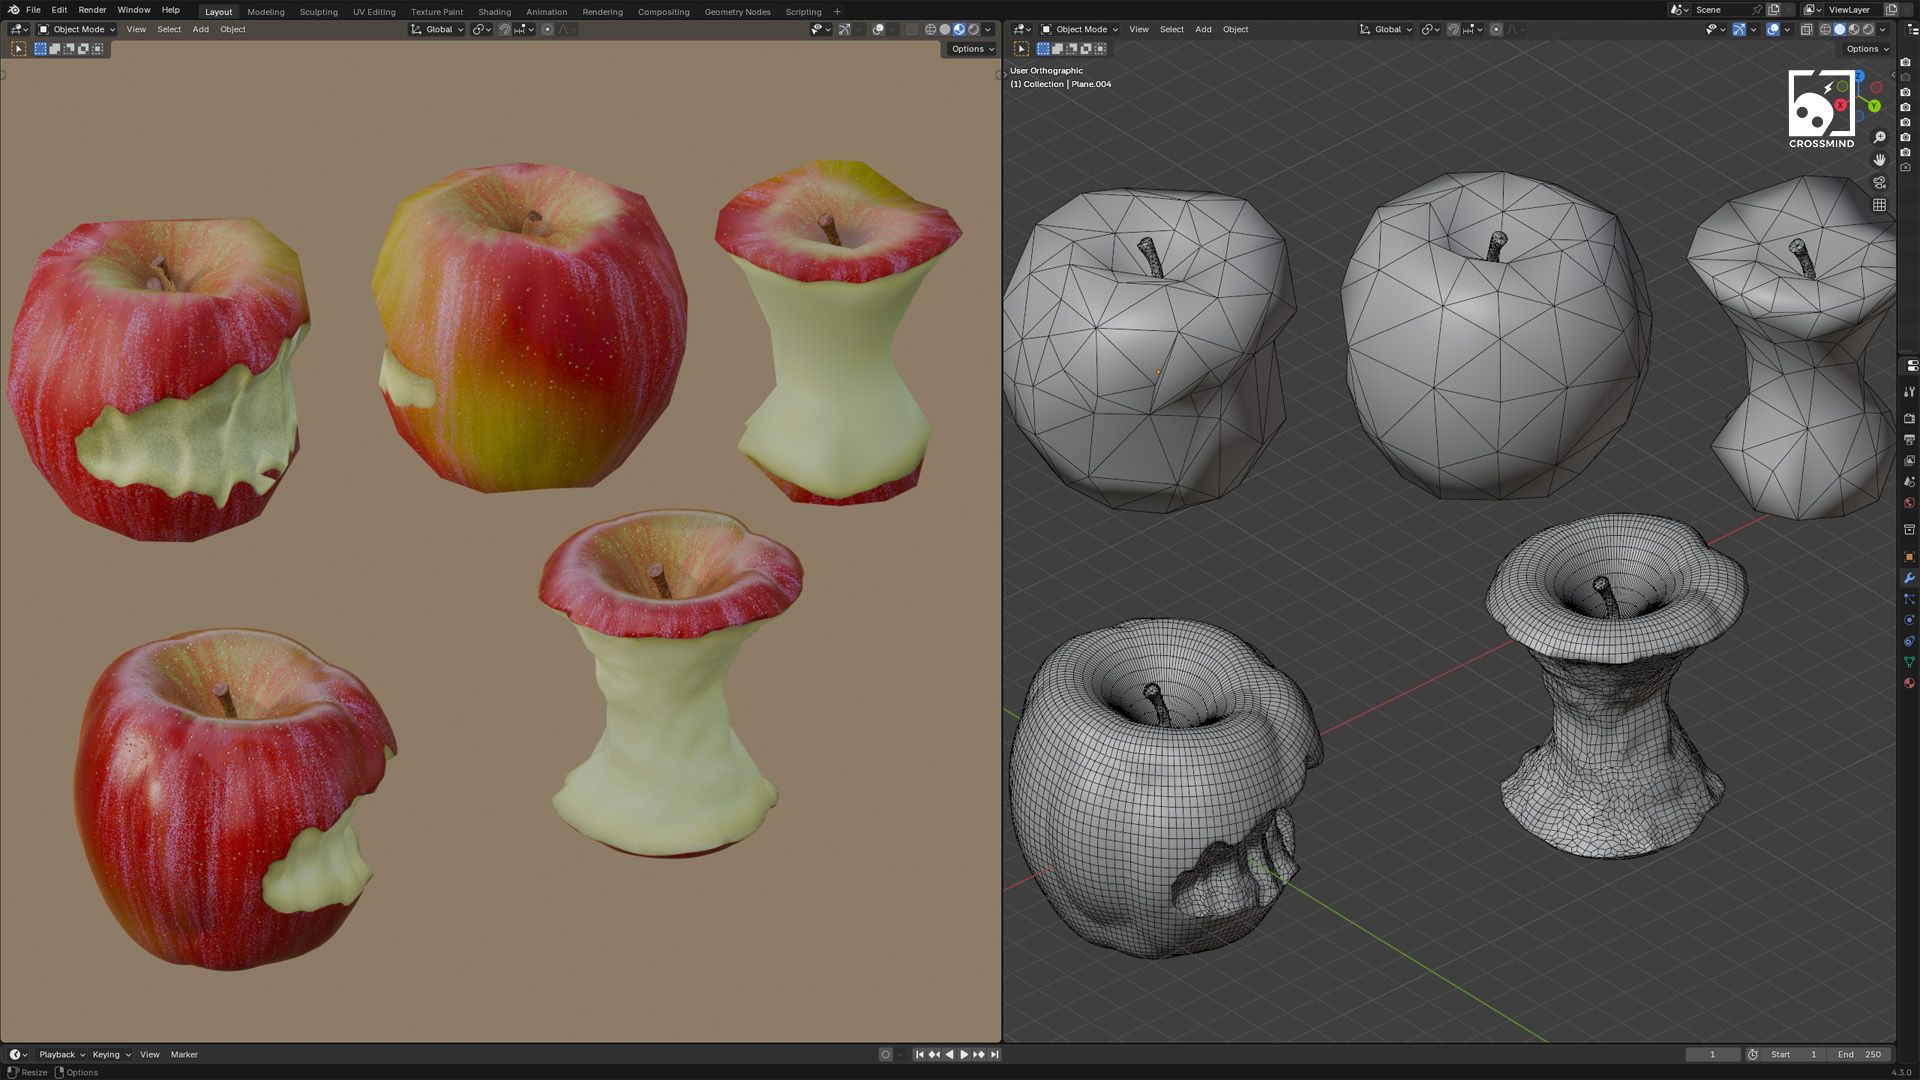Click the End frame 250 field

1860,1054
